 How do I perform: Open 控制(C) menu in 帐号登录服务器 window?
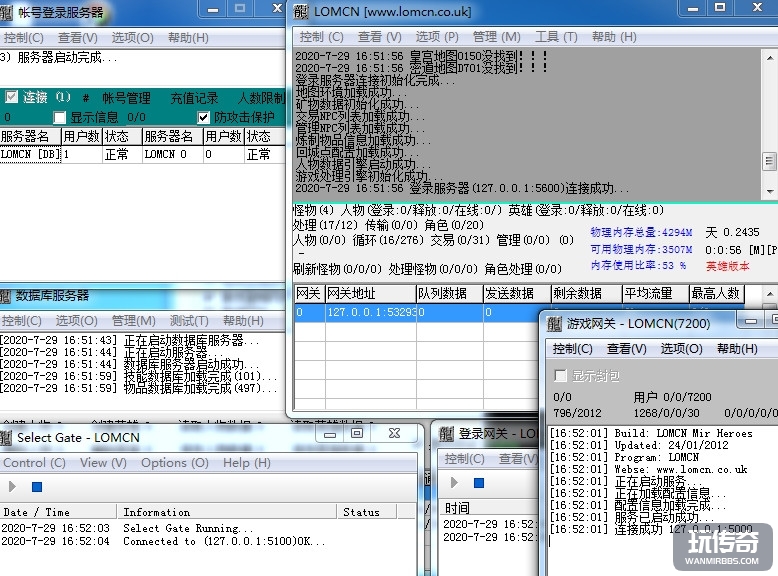point(23,38)
